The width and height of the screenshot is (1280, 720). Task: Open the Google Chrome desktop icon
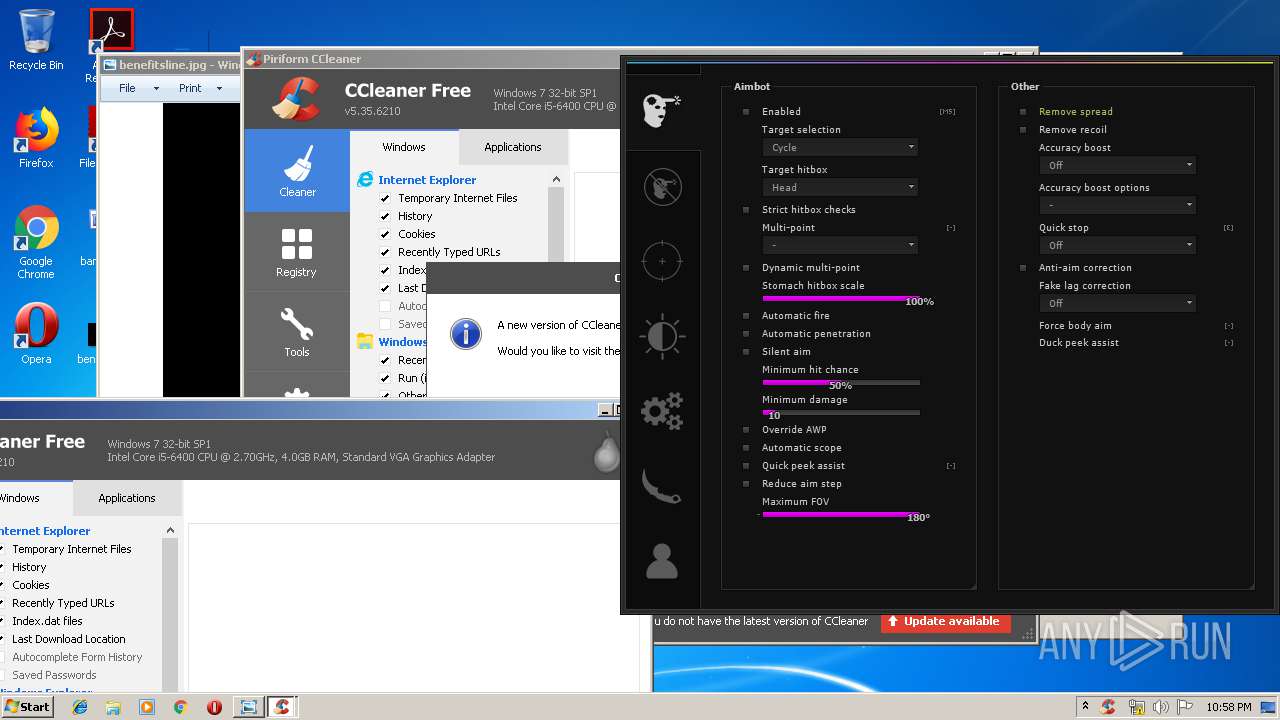(36, 242)
